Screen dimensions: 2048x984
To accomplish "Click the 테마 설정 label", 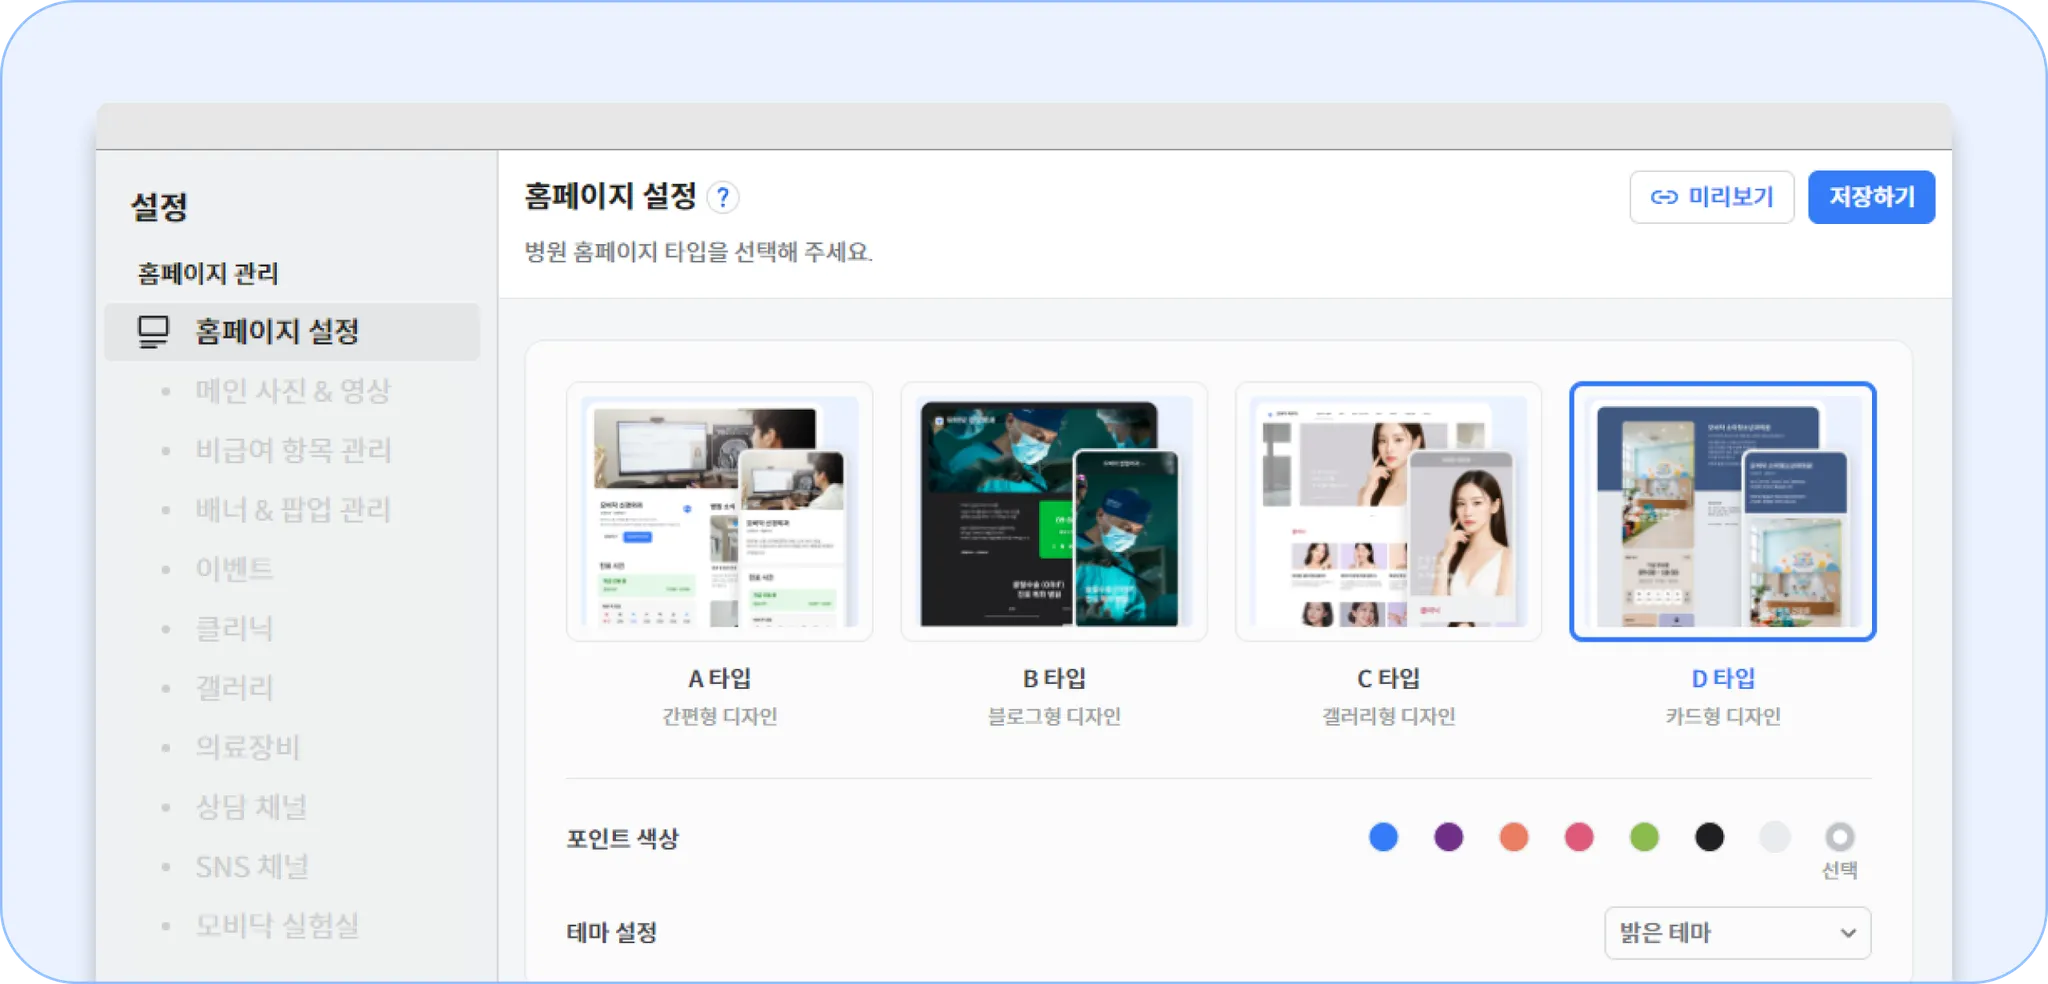I will 611,933.
